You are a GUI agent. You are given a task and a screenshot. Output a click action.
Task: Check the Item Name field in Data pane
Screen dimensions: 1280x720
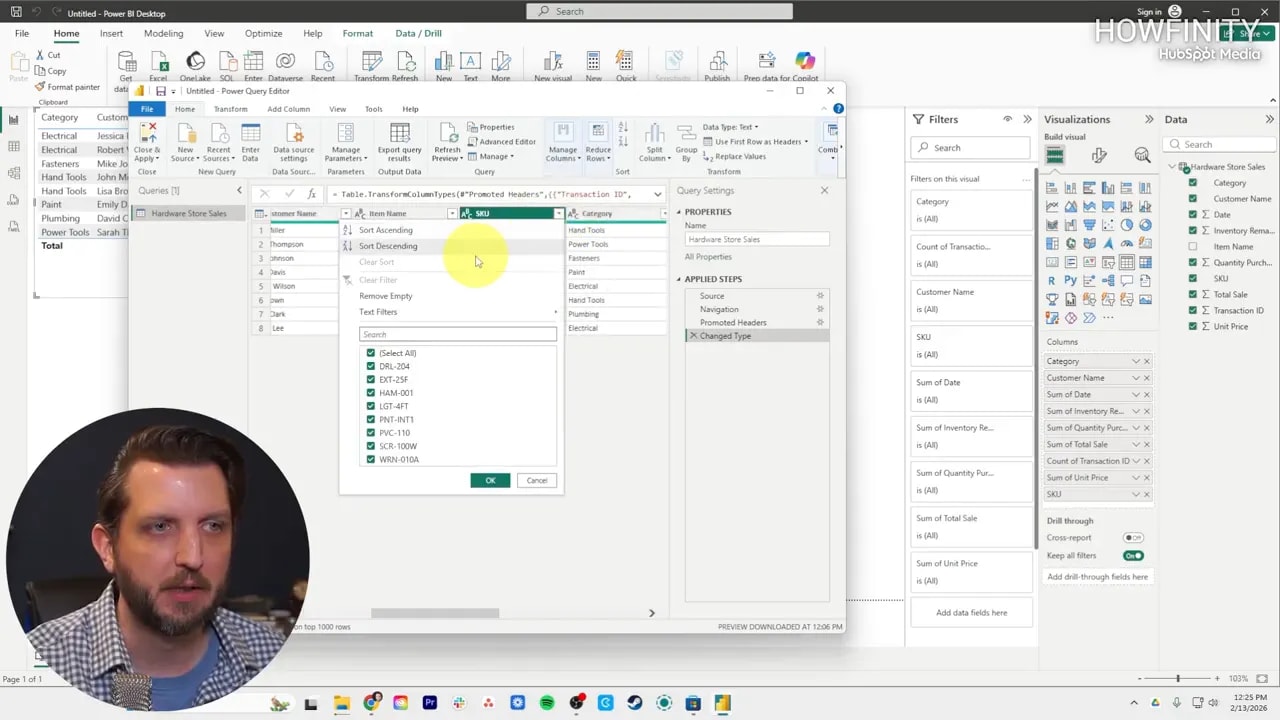[1193, 247]
